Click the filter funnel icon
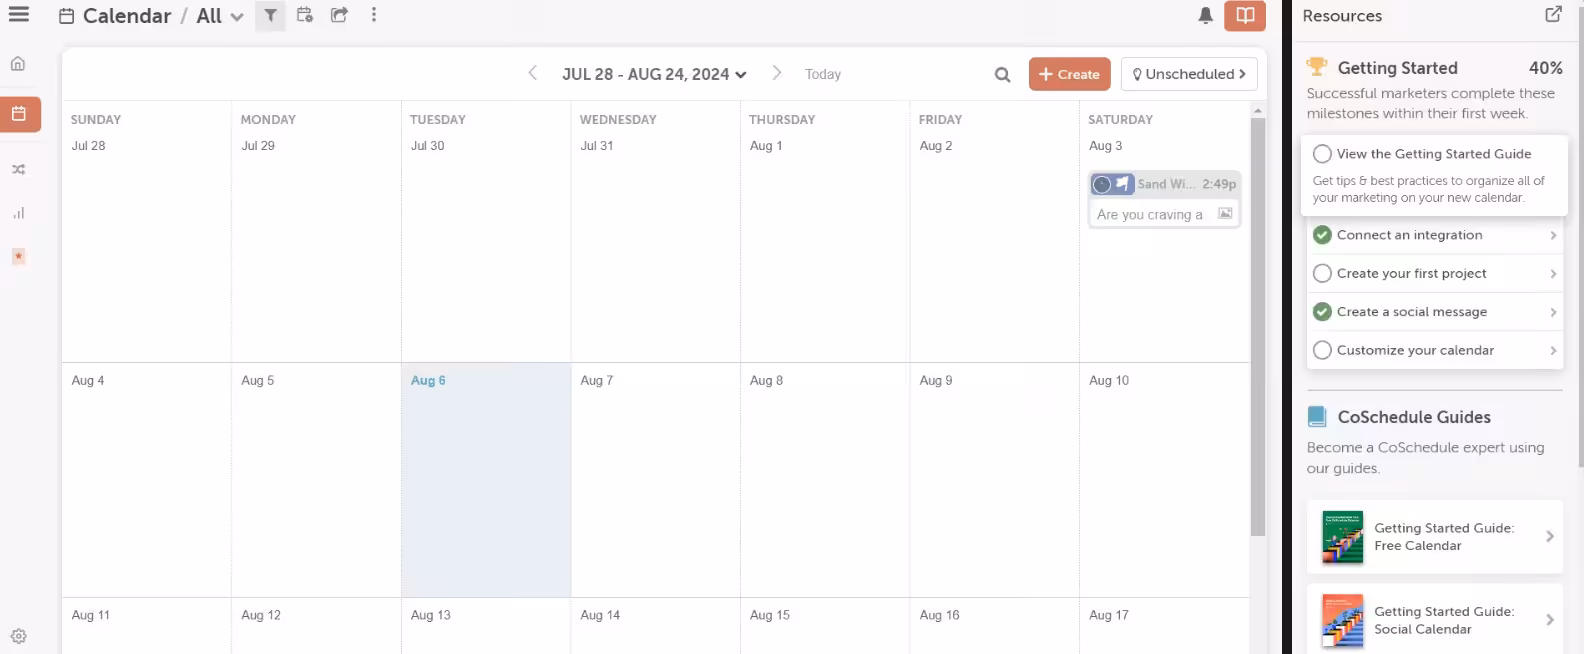The width and height of the screenshot is (1584, 654). 270,15
